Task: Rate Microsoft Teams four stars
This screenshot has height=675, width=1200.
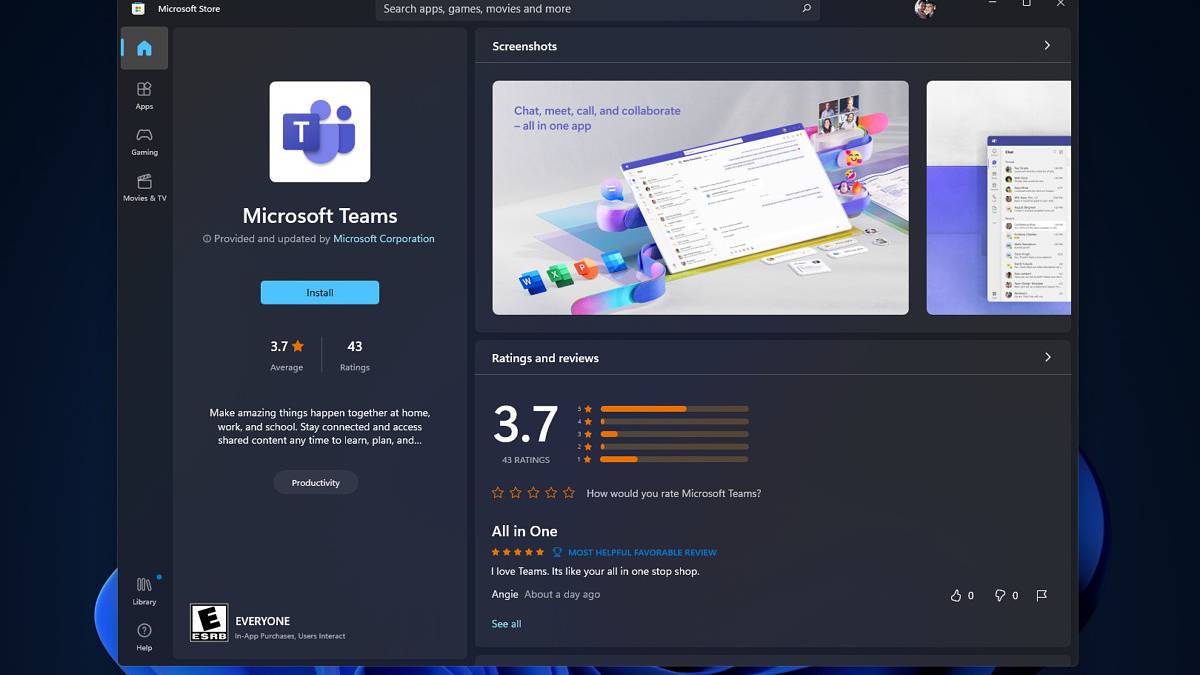Action: click(x=551, y=493)
